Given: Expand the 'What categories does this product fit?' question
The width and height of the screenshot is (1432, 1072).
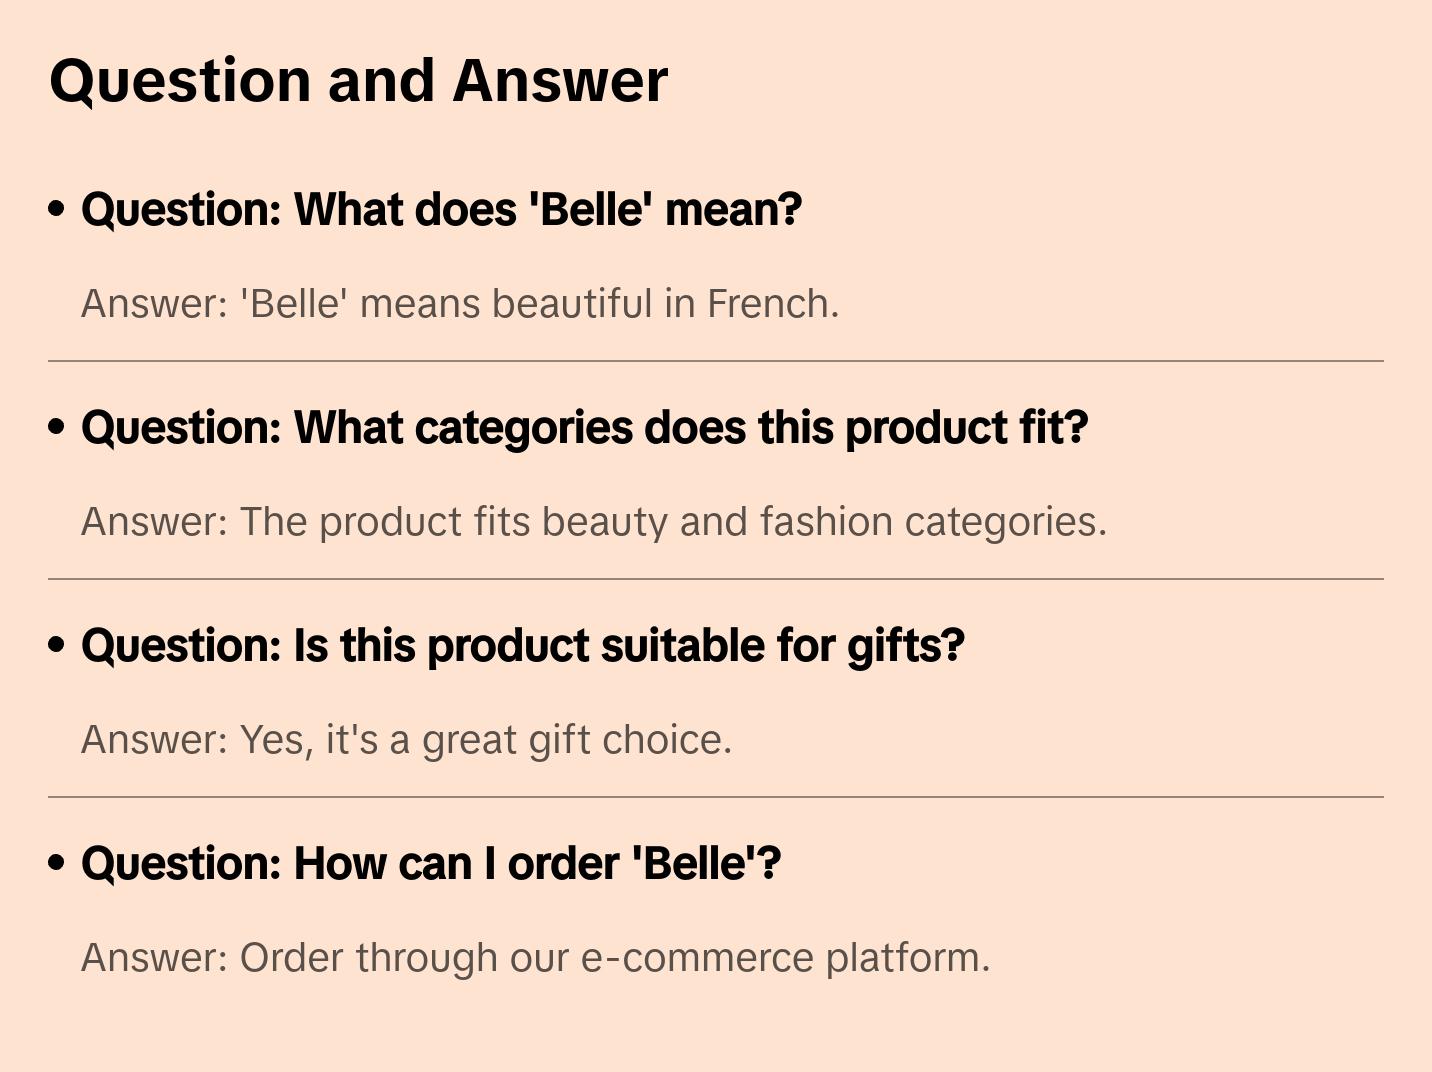Looking at the screenshot, I should coord(584,428).
